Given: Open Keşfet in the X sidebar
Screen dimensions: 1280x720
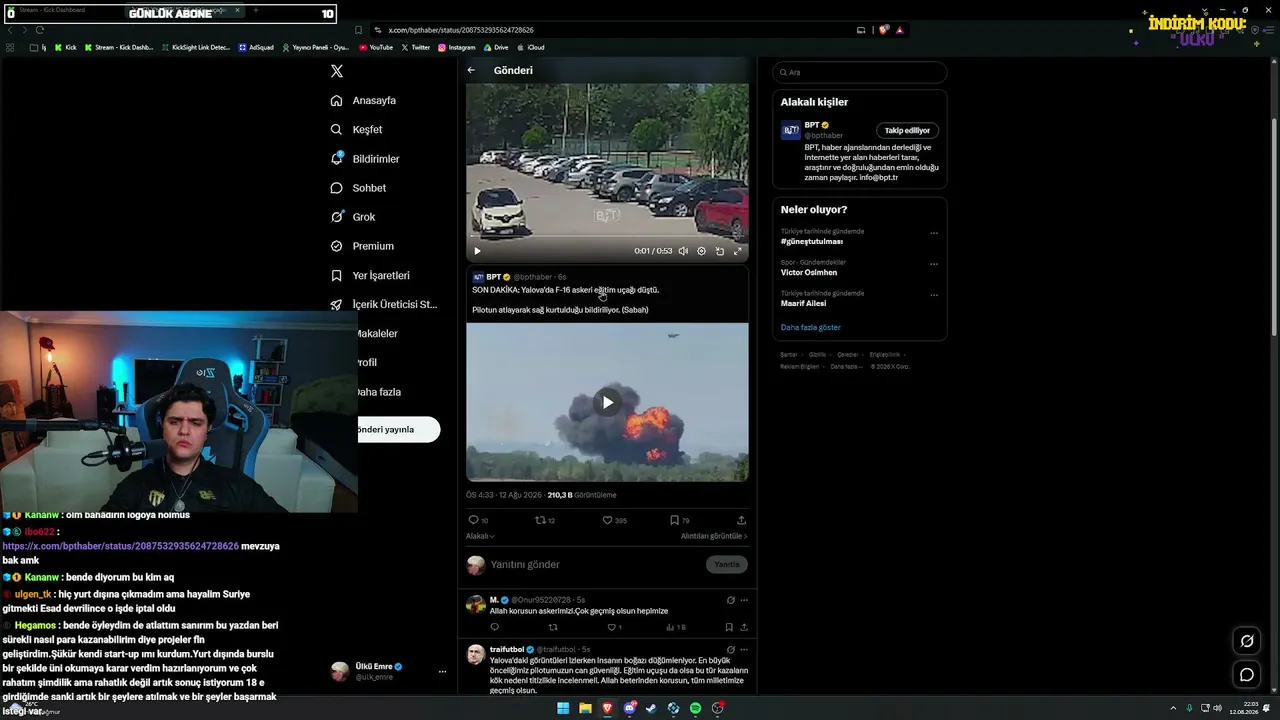Looking at the screenshot, I should [x=356, y=130].
